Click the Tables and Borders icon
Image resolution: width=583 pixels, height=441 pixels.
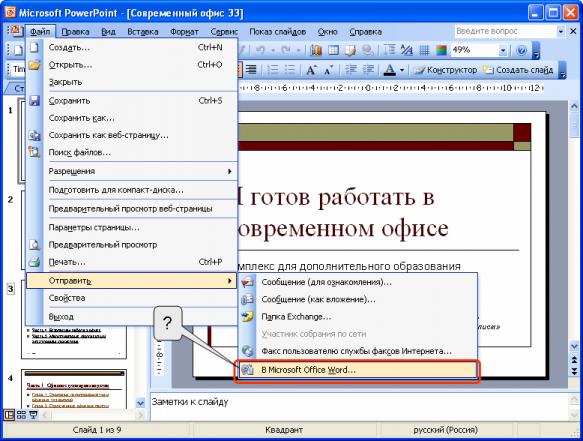tap(350, 50)
